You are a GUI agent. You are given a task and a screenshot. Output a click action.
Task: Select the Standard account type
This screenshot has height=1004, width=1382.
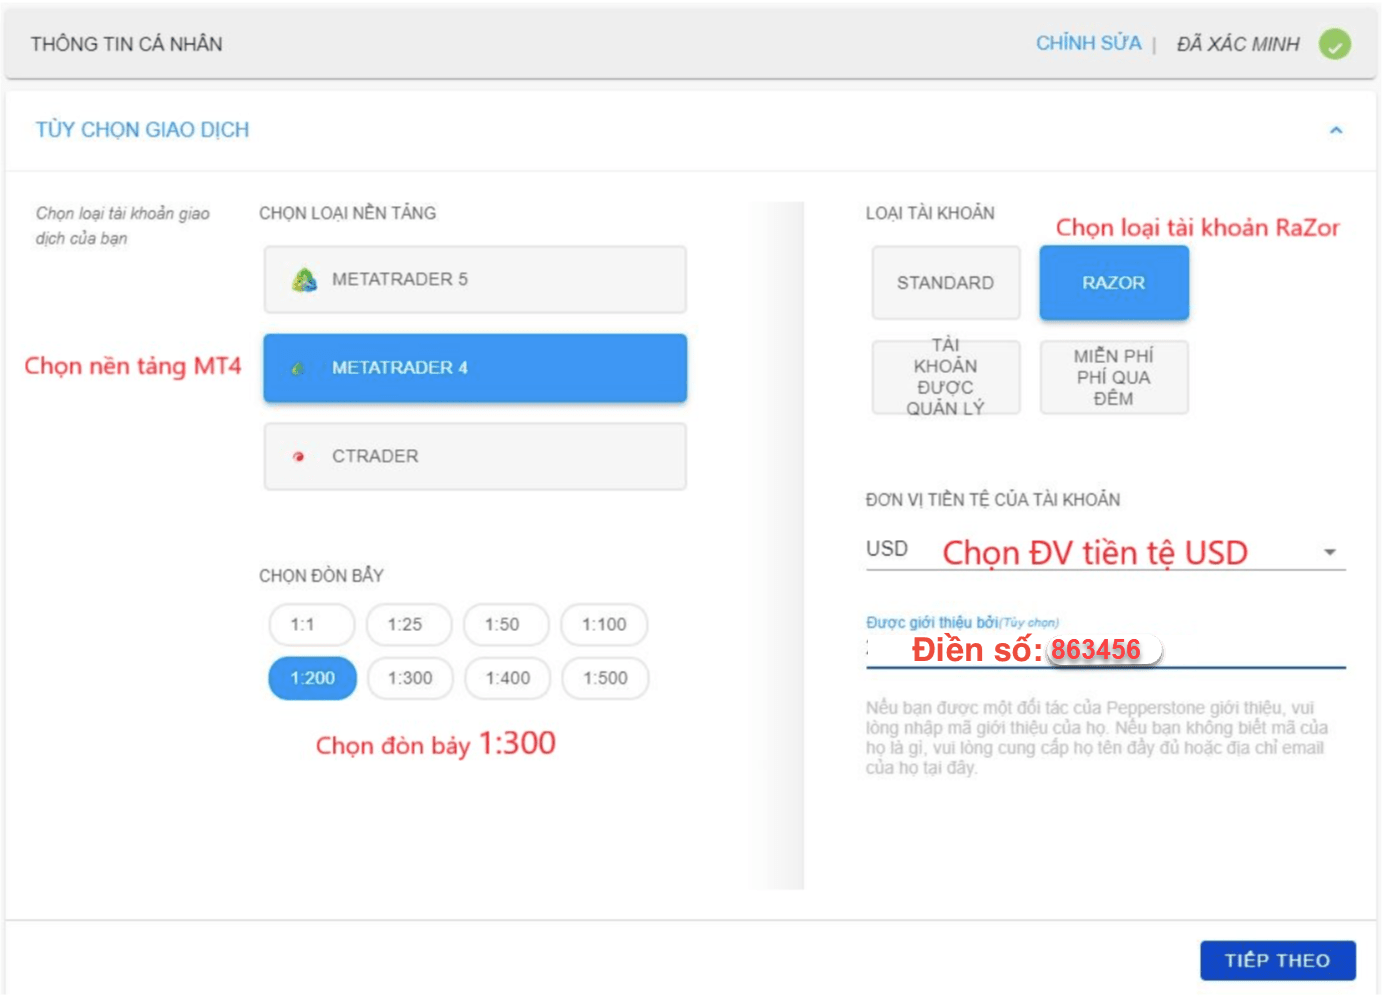point(945,283)
